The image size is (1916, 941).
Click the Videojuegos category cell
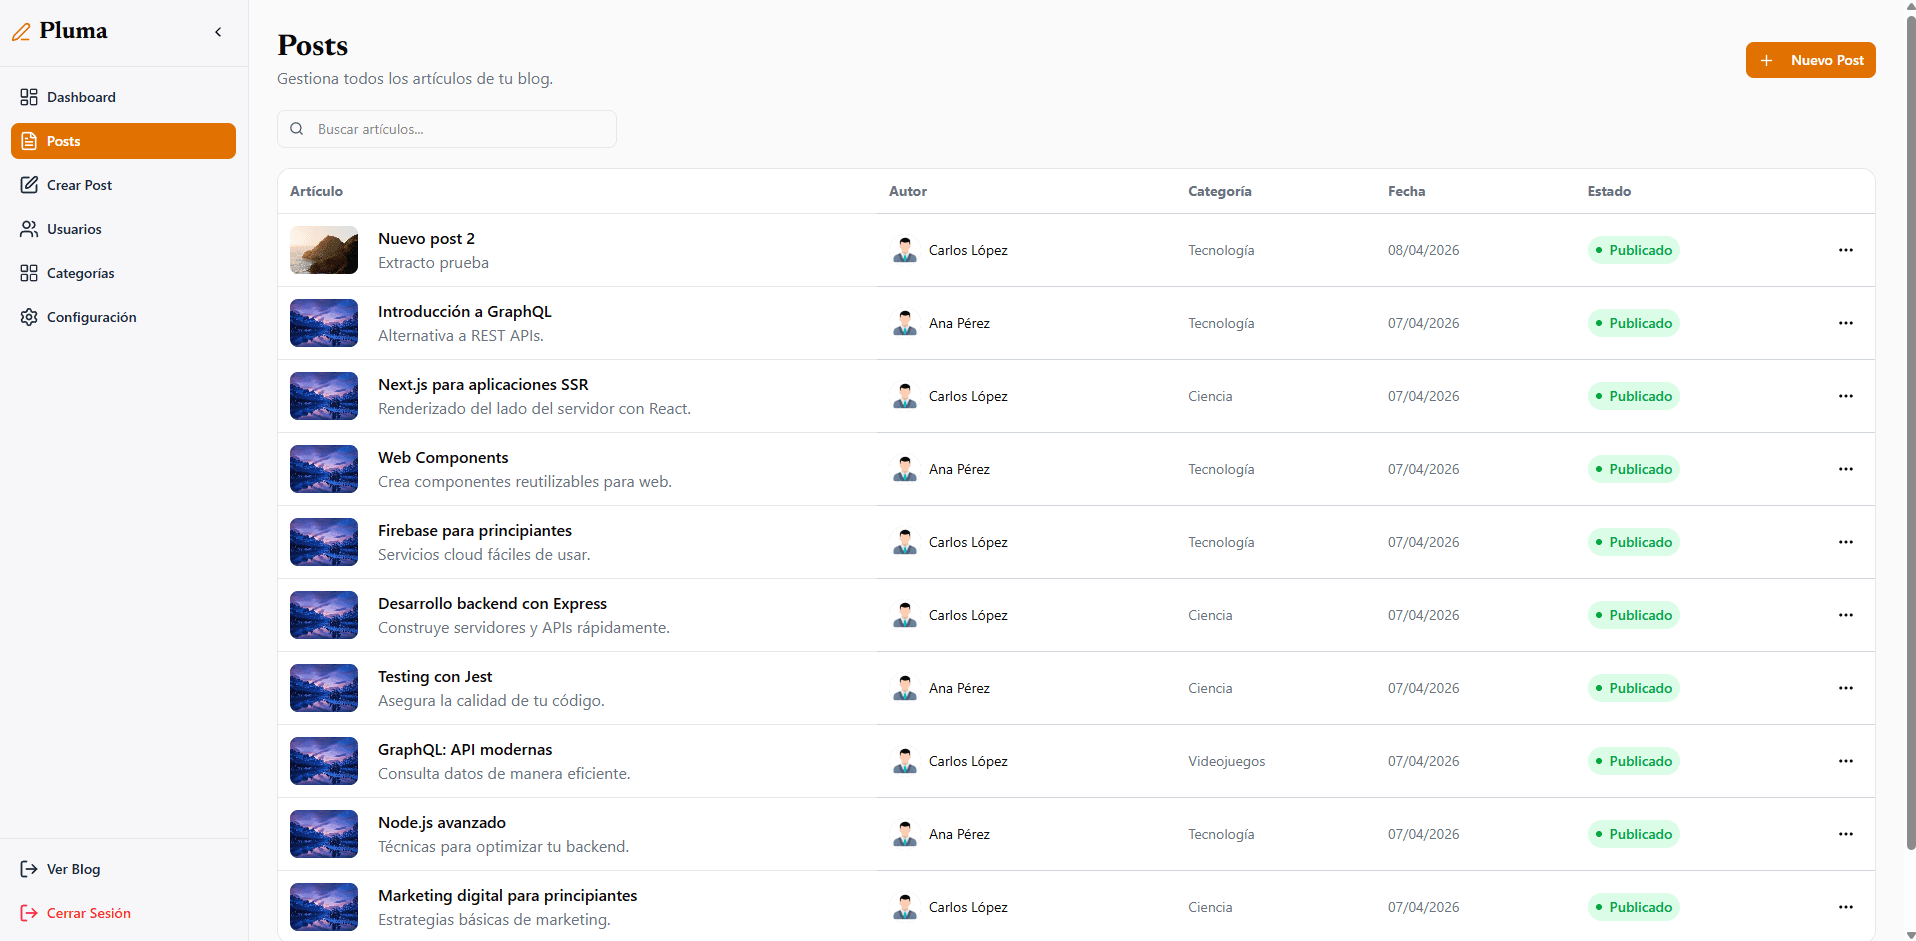tap(1227, 761)
